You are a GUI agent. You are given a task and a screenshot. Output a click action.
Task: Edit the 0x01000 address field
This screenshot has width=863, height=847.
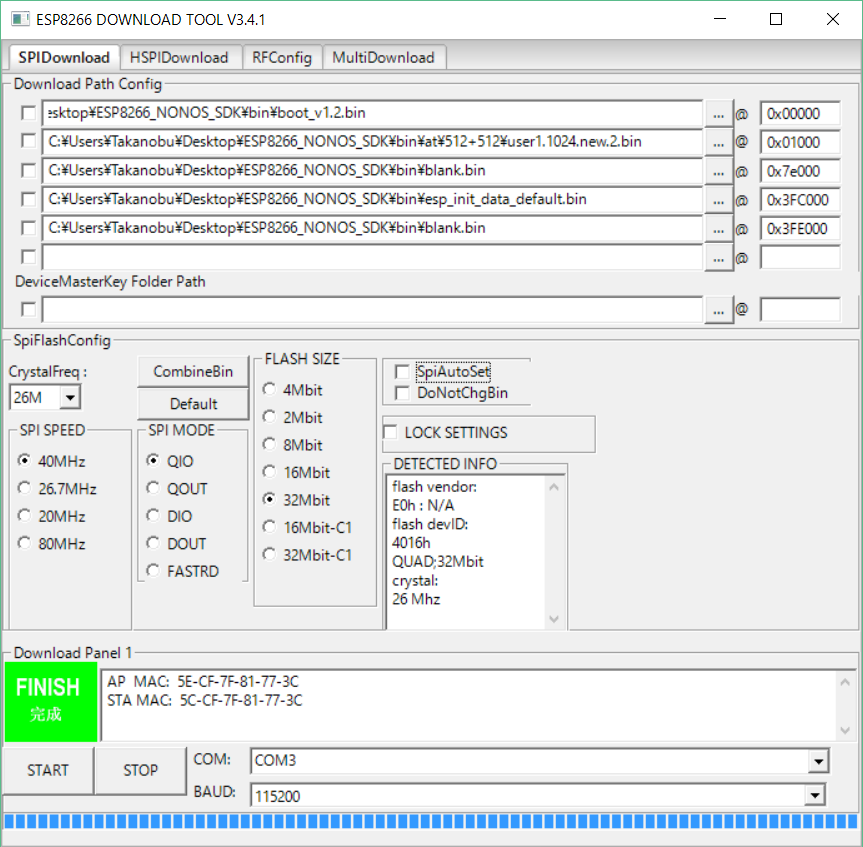tap(800, 143)
